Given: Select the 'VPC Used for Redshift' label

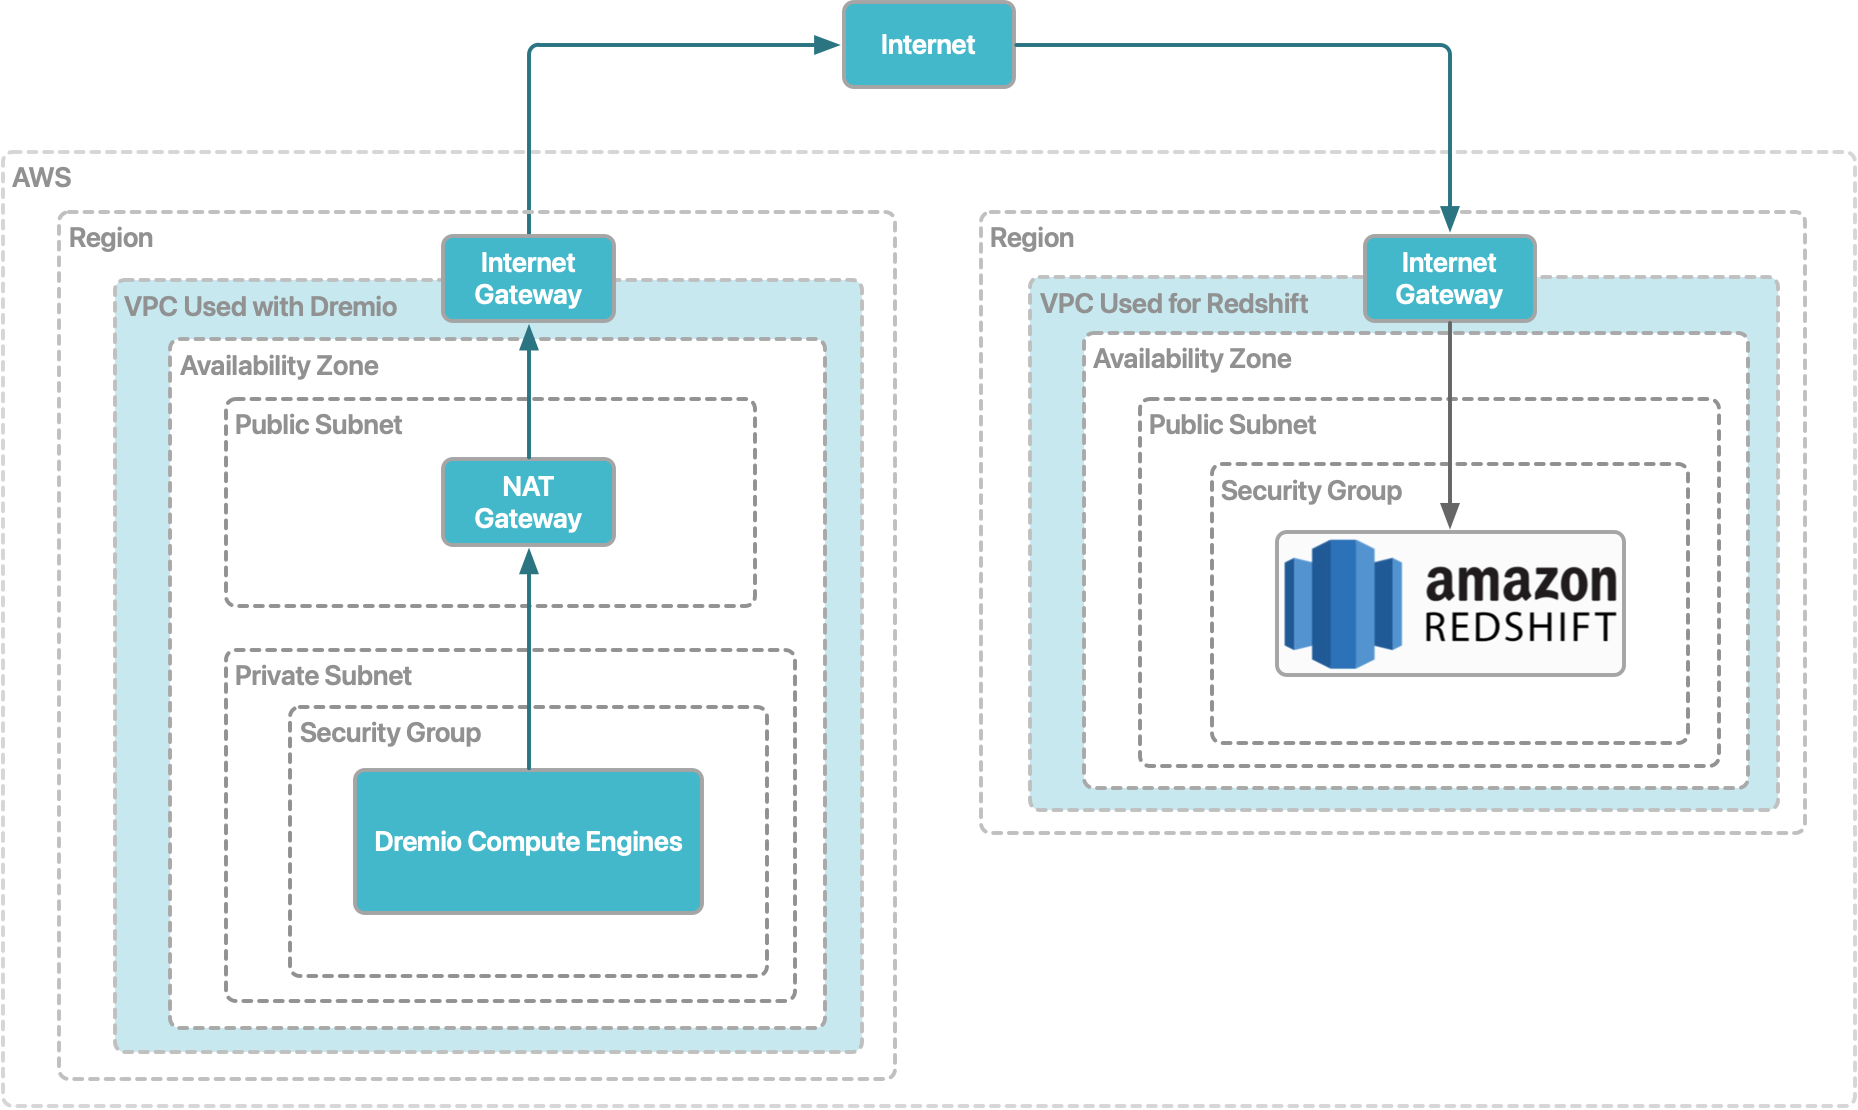Looking at the screenshot, I should 1174,304.
